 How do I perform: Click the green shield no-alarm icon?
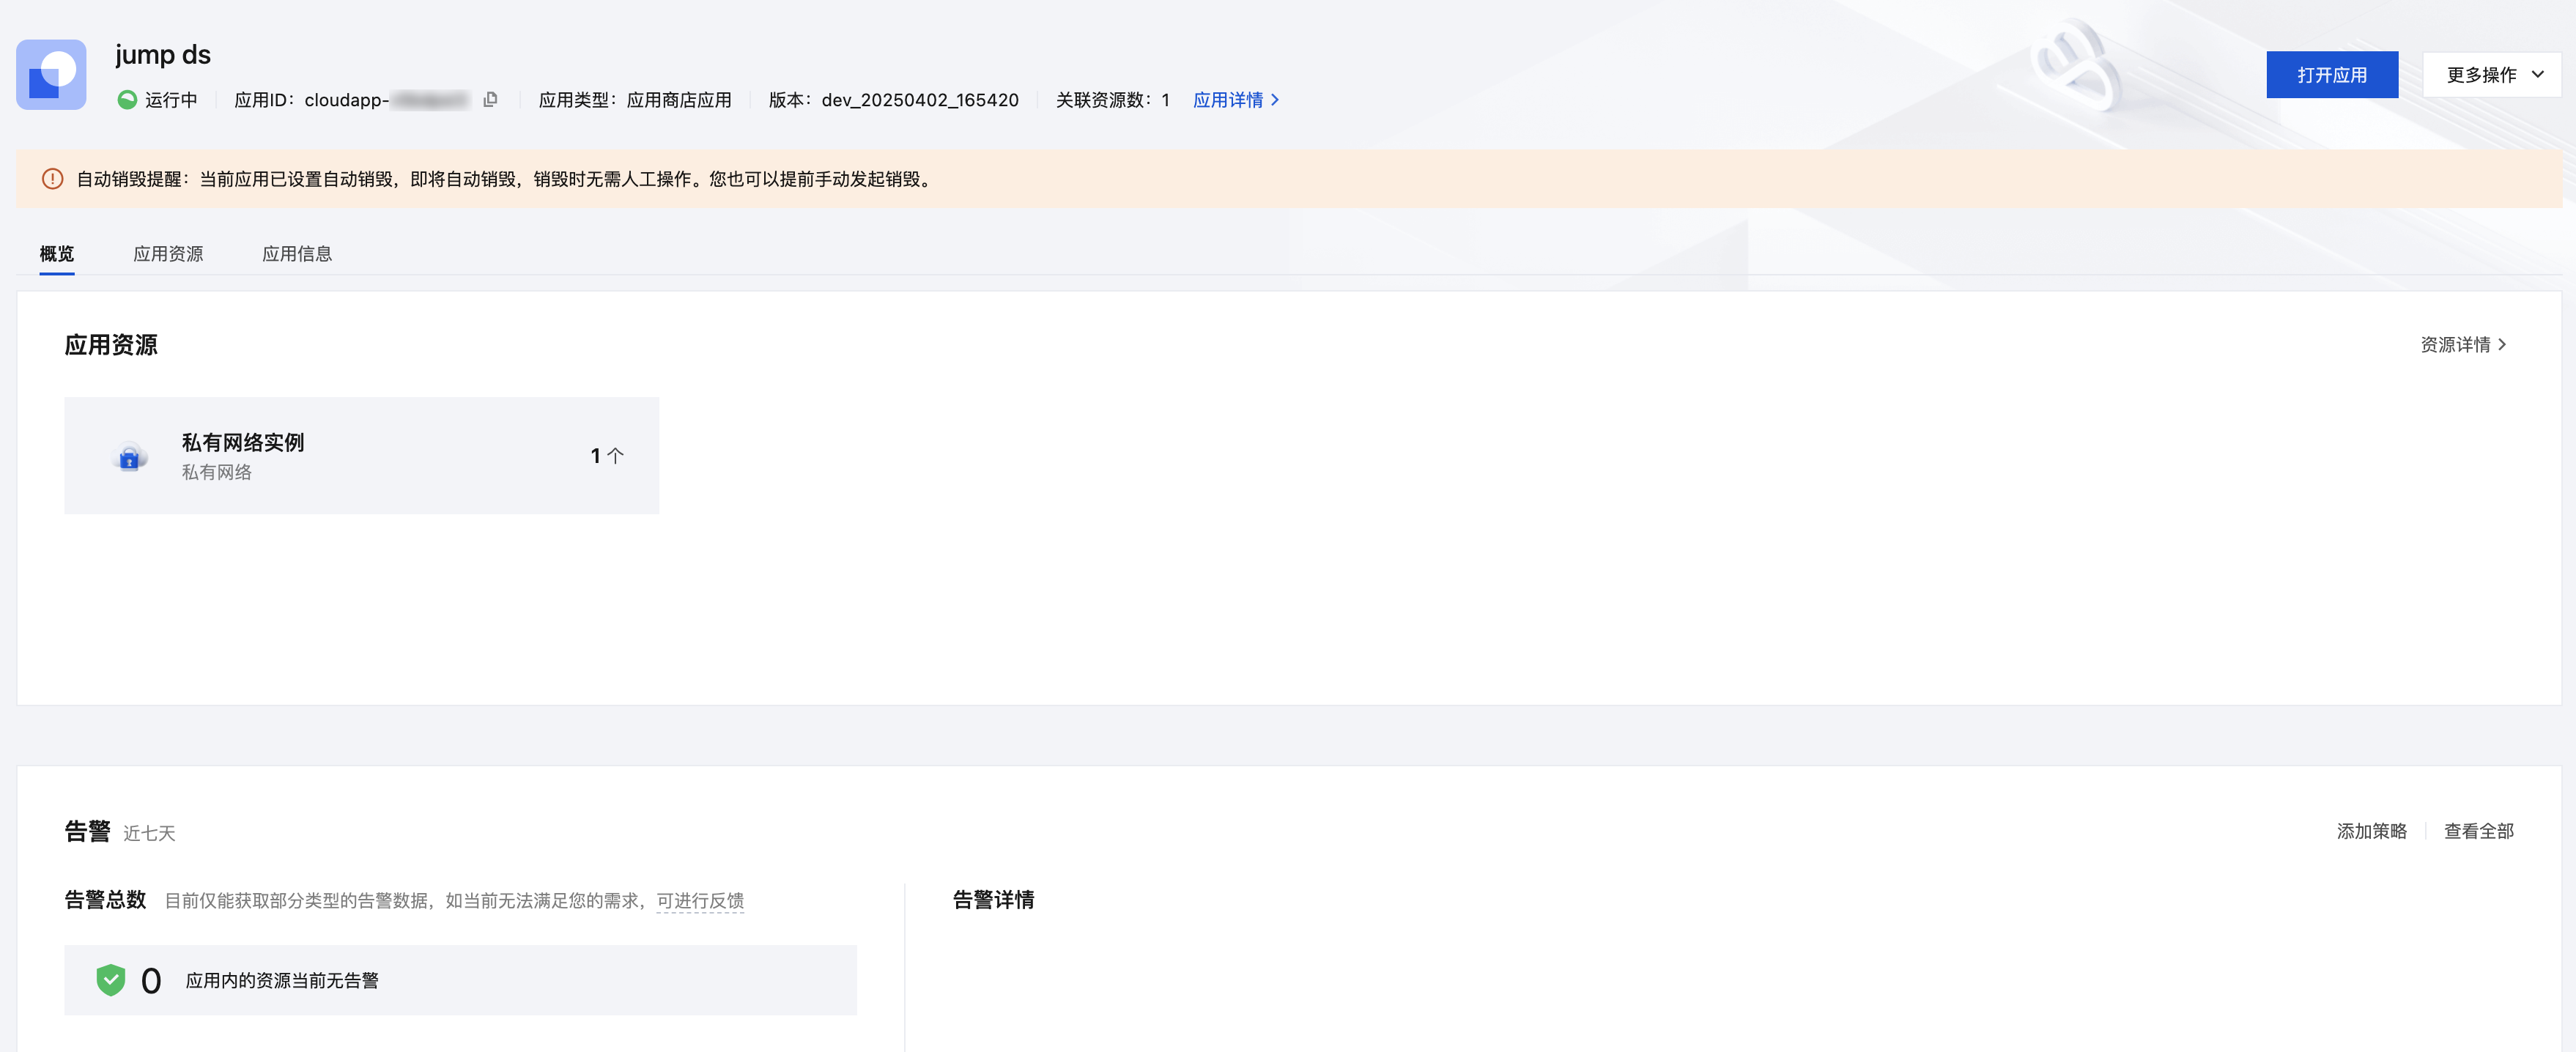point(110,980)
